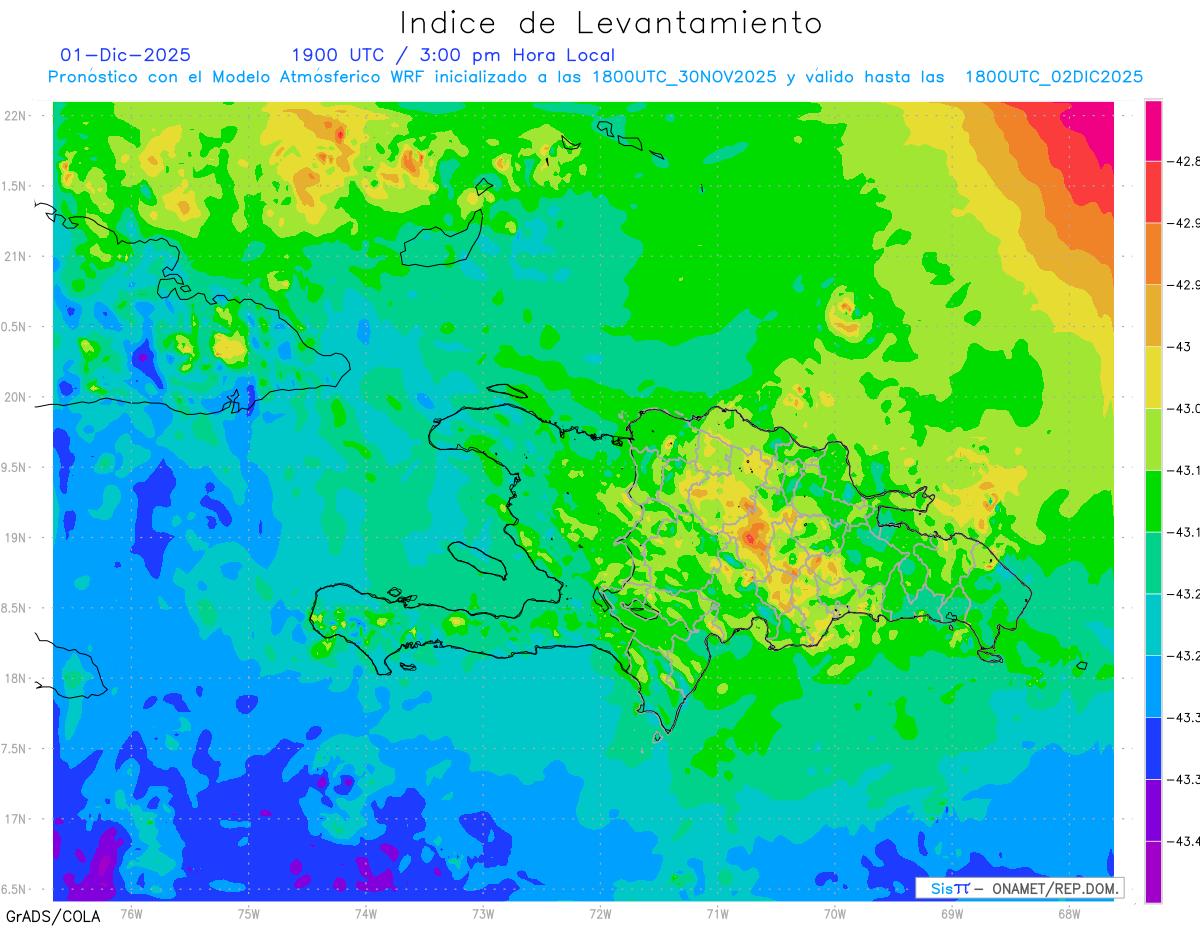Click the '72W' longitude axis label
Viewport: 1200px width, 927px height.
[600, 912]
